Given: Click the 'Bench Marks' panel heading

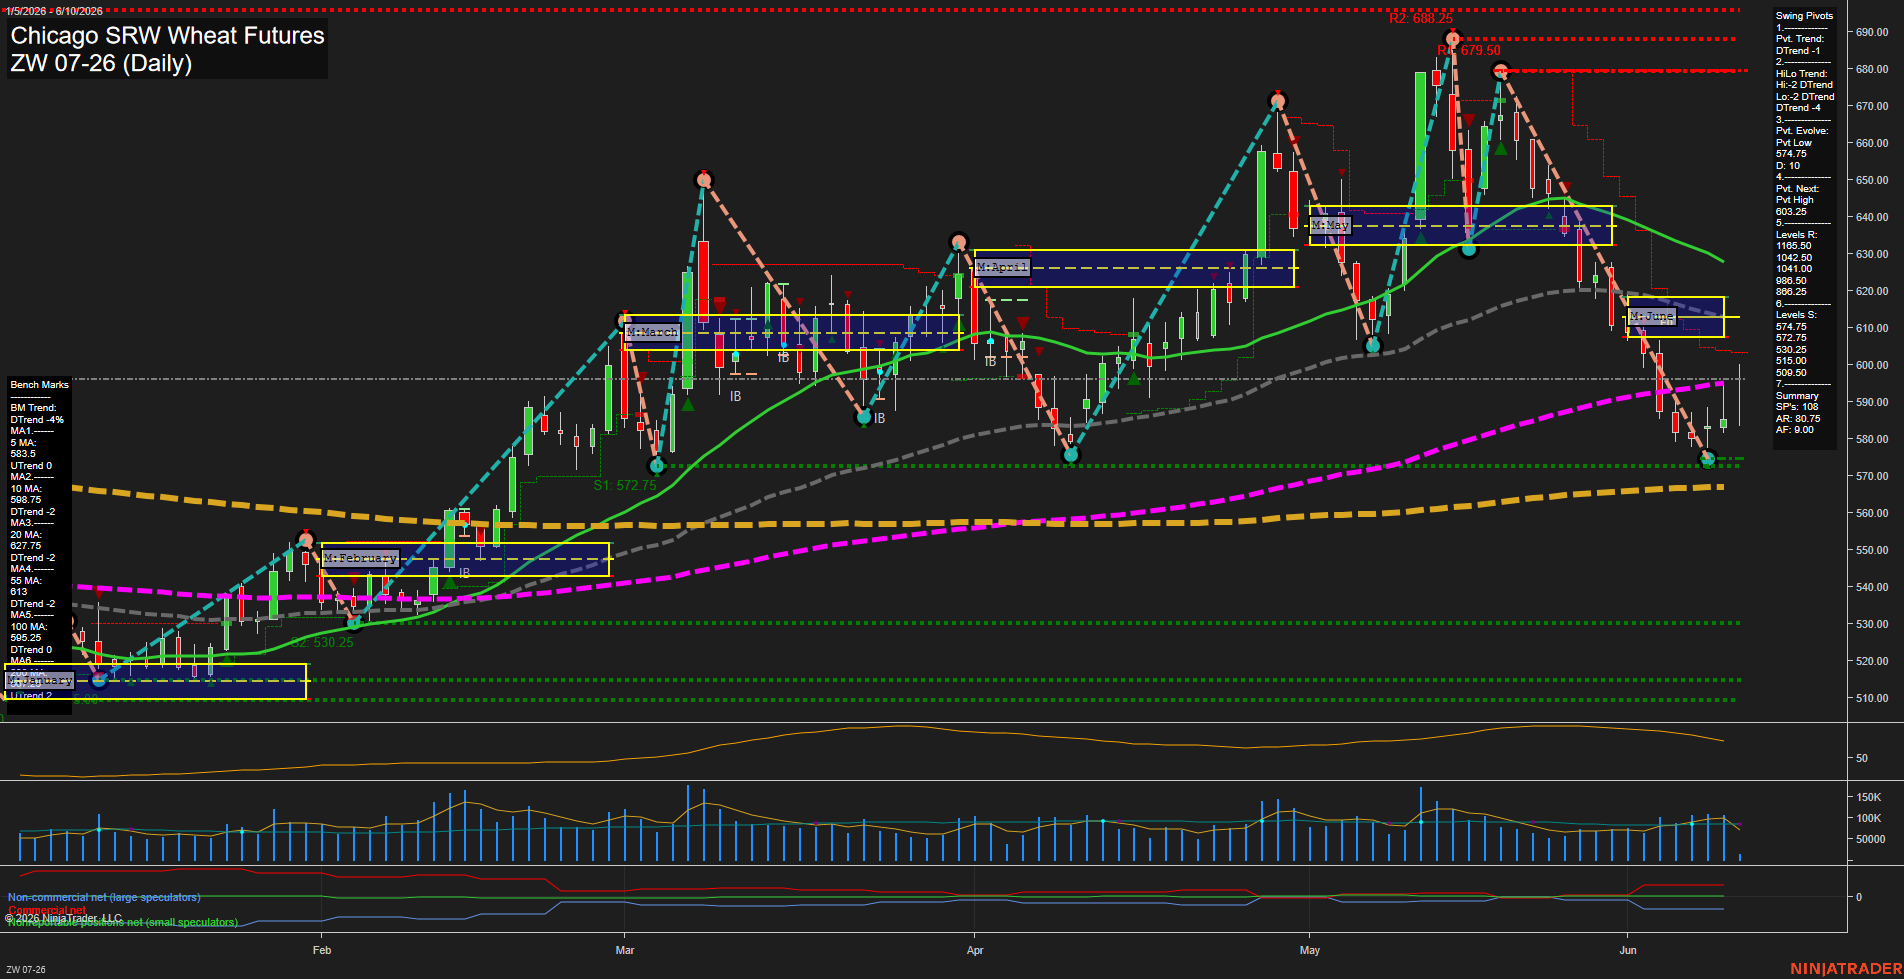Looking at the screenshot, I should [40, 385].
